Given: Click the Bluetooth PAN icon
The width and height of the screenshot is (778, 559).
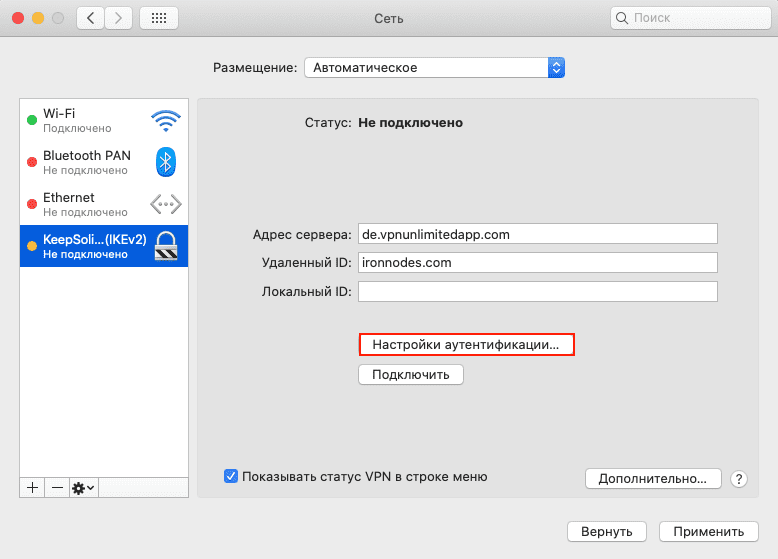Looking at the screenshot, I should pyautogui.click(x=166, y=162).
